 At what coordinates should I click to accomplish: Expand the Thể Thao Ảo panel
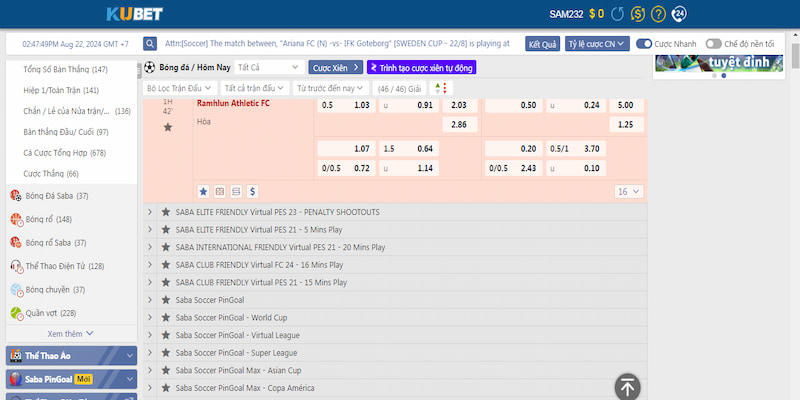pos(71,356)
